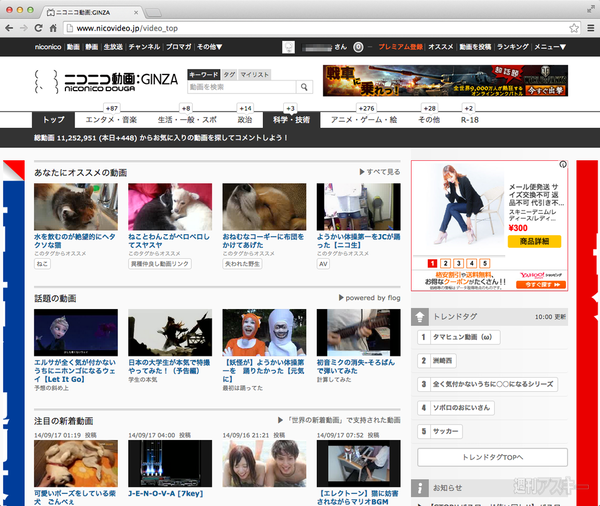Click the browser forward arrow
The image size is (600, 506).
point(24,28)
